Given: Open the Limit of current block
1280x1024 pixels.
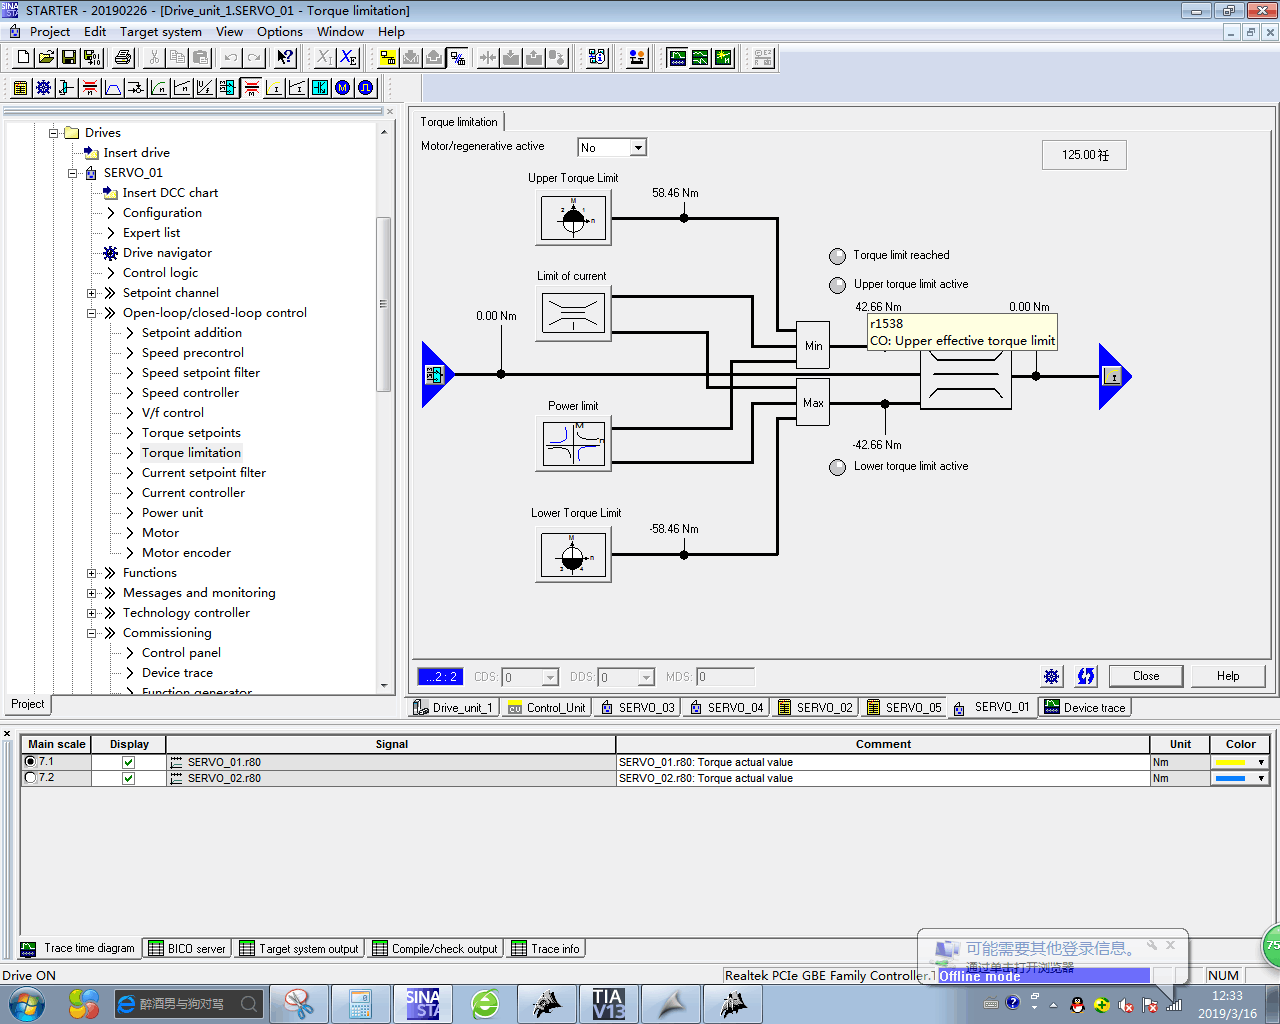Looking at the screenshot, I should (x=573, y=314).
